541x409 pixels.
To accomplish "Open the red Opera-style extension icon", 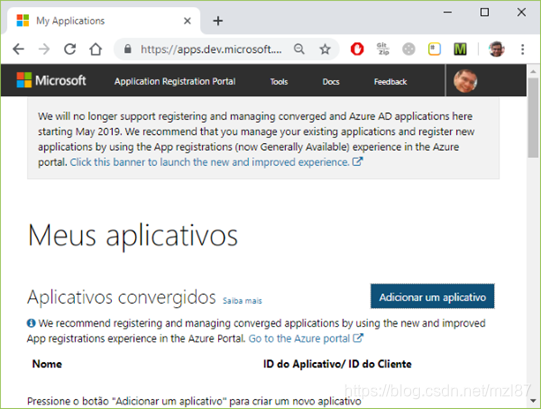I will tap(357, 49).
